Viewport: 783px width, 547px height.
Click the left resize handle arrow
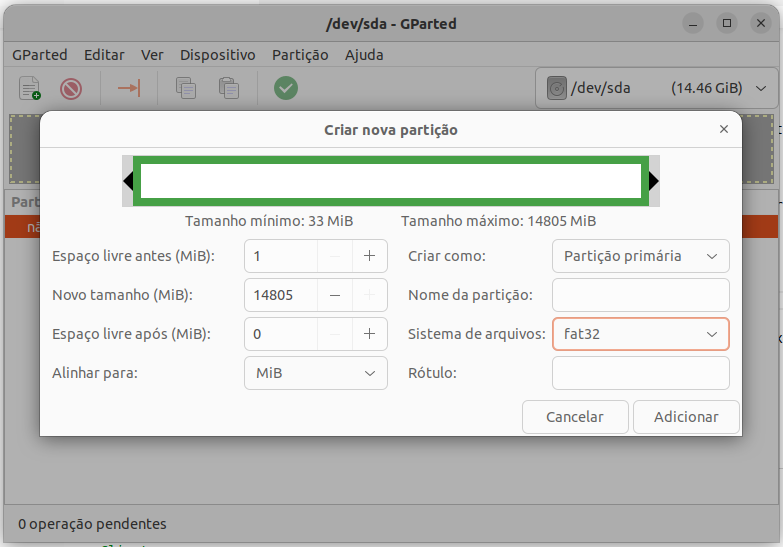point(128,181)
